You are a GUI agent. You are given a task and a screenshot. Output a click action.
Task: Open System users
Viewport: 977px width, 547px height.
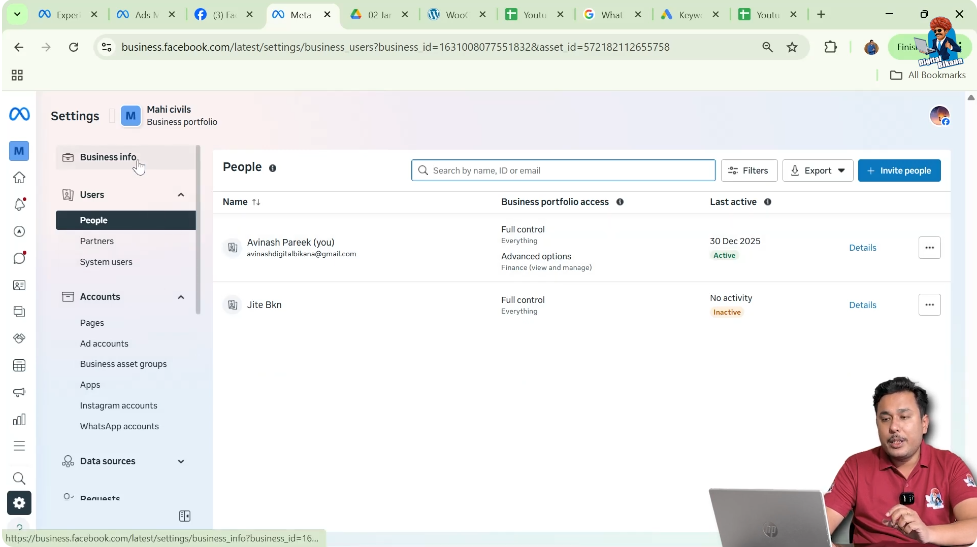[x=106, y=262]
